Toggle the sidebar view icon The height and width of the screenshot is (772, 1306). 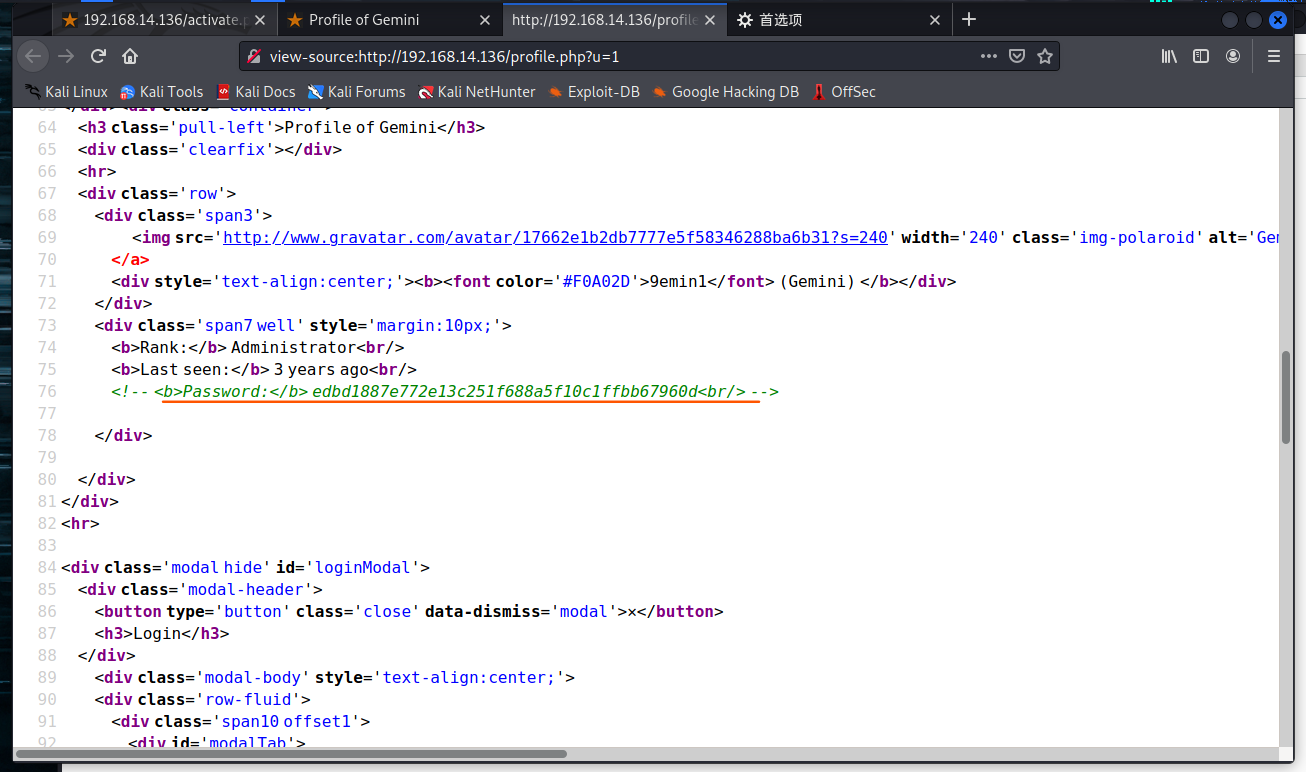(1201, 56)
